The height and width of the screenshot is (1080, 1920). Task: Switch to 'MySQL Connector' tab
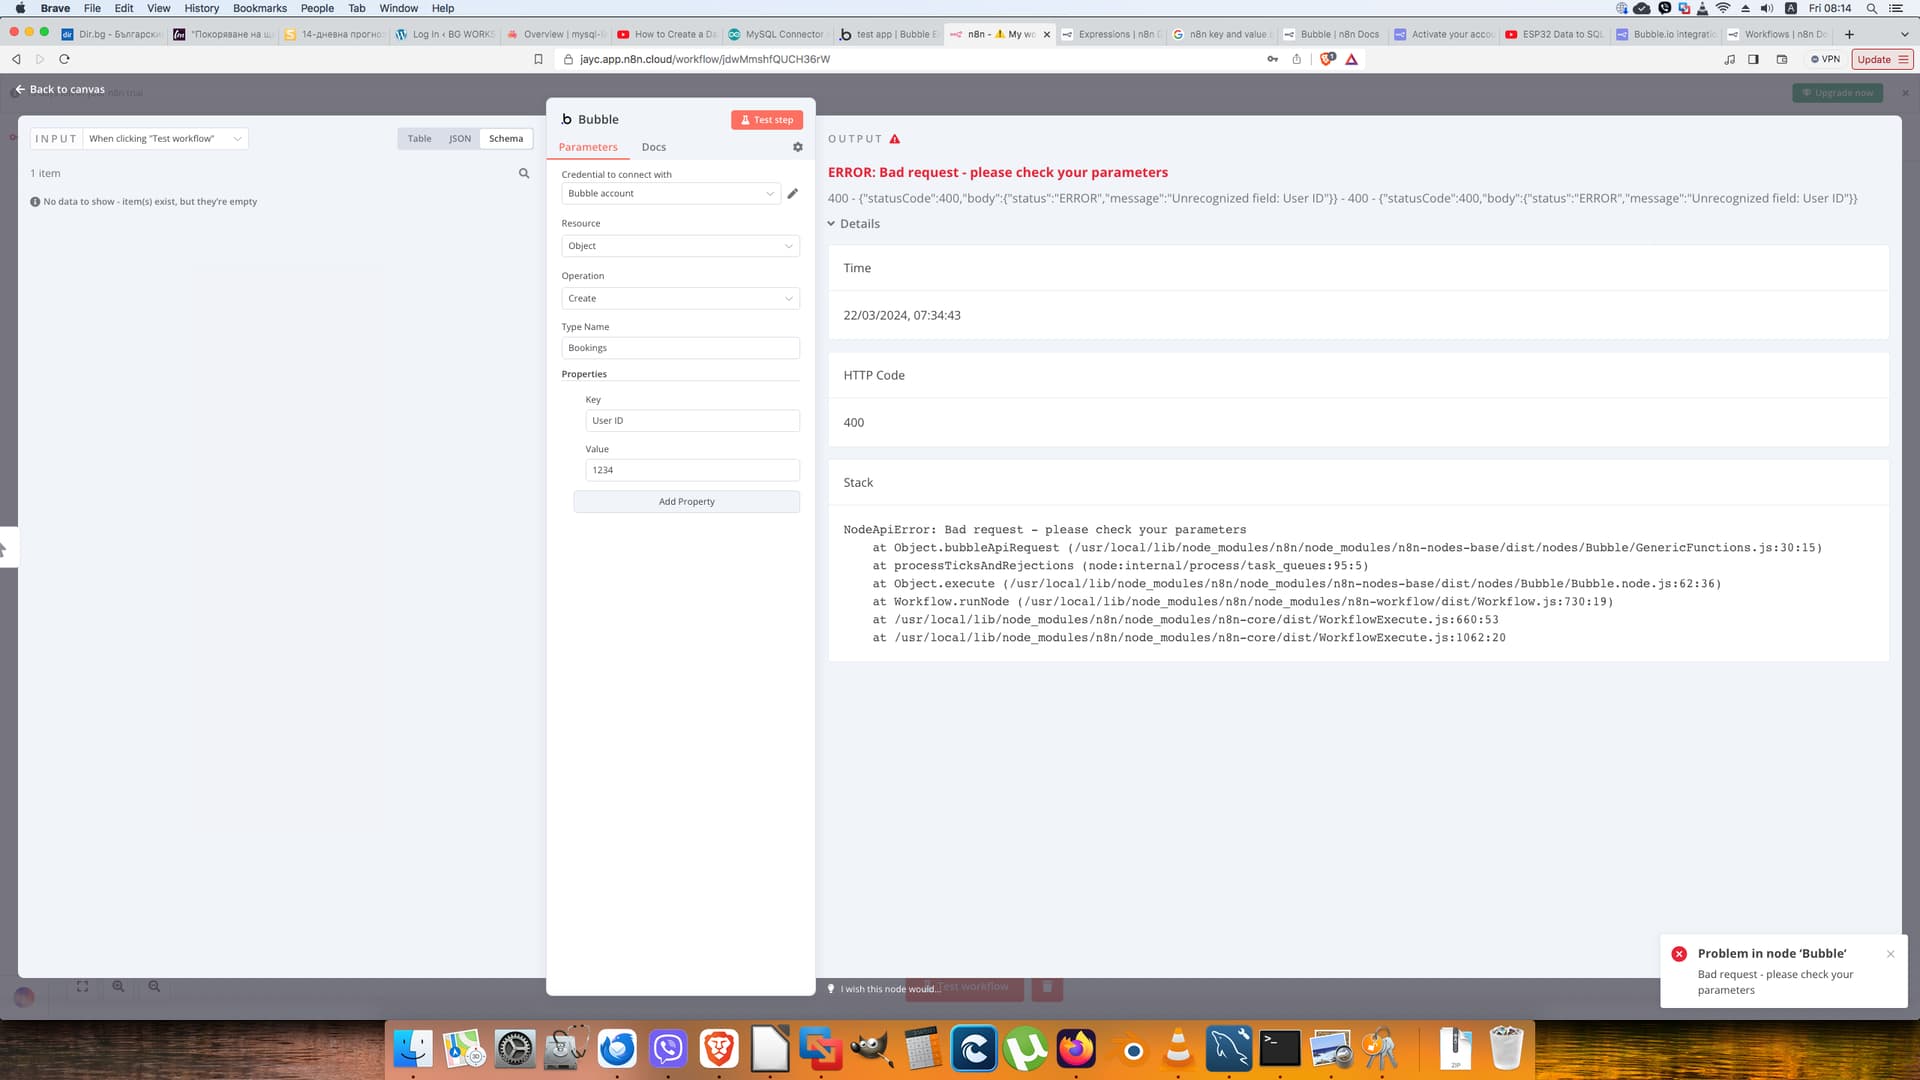(777, 34)
